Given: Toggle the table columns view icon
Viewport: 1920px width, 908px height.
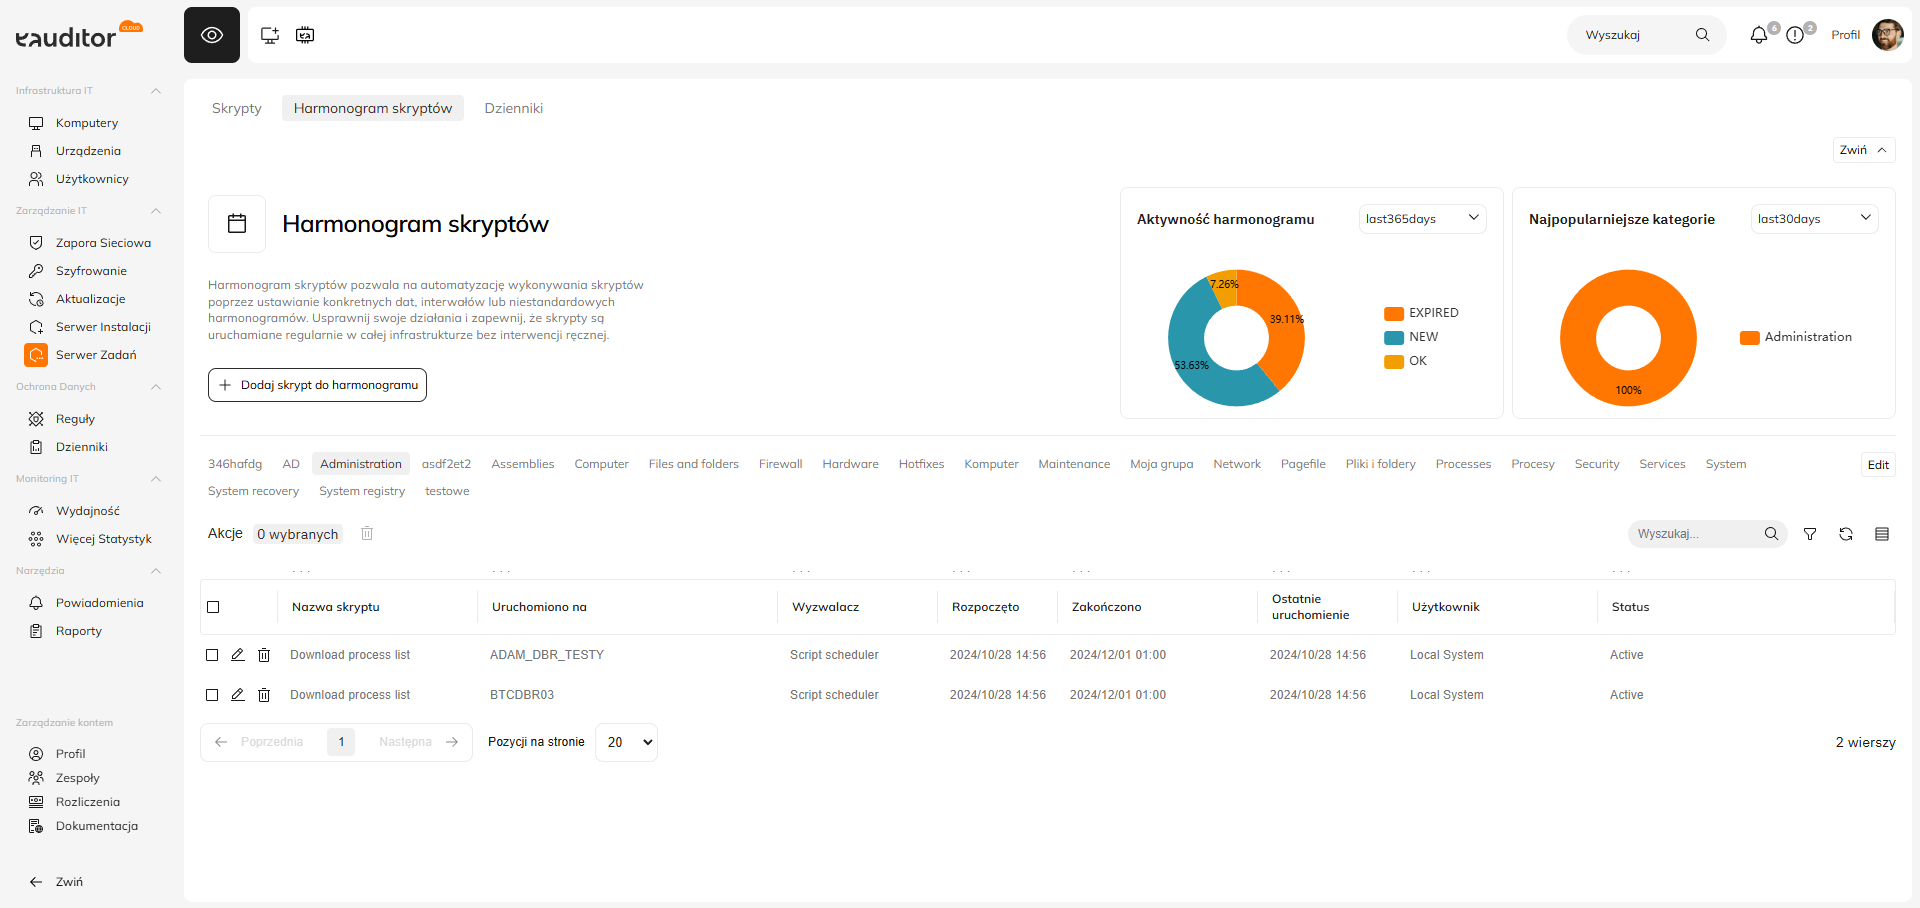Looking at the screenshot, I should tap(1882, 534).
